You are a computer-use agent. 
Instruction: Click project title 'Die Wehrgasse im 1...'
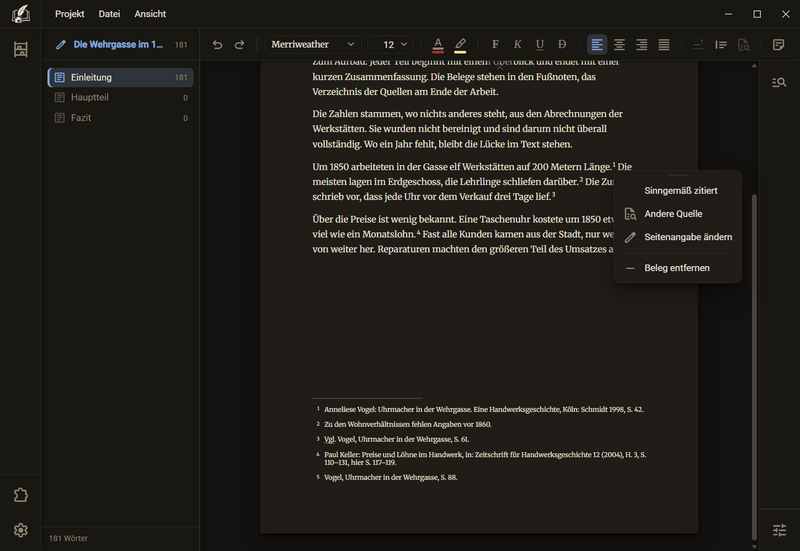118,44
